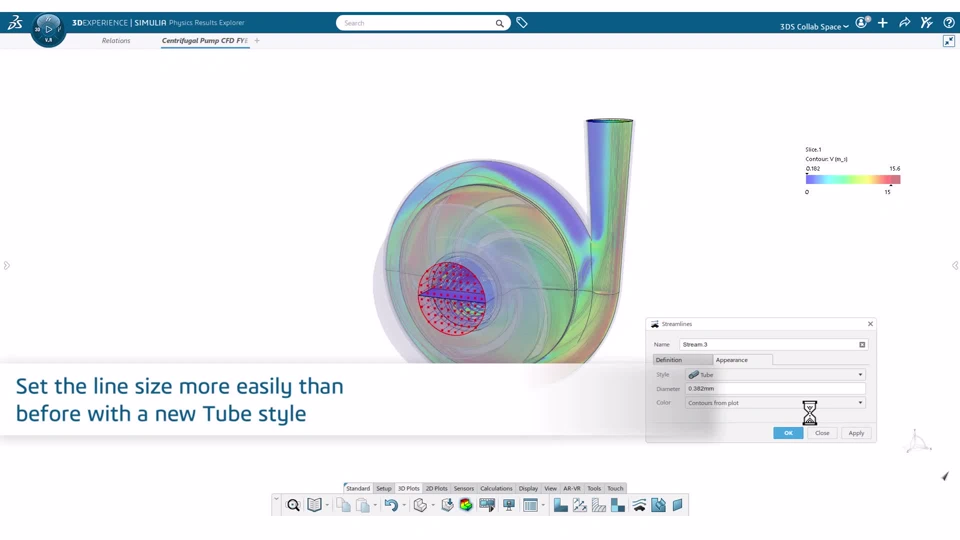Expand the dropdown arrow beside table icon
This screenshot has height=540, width=960.
[x=543, y=506]
